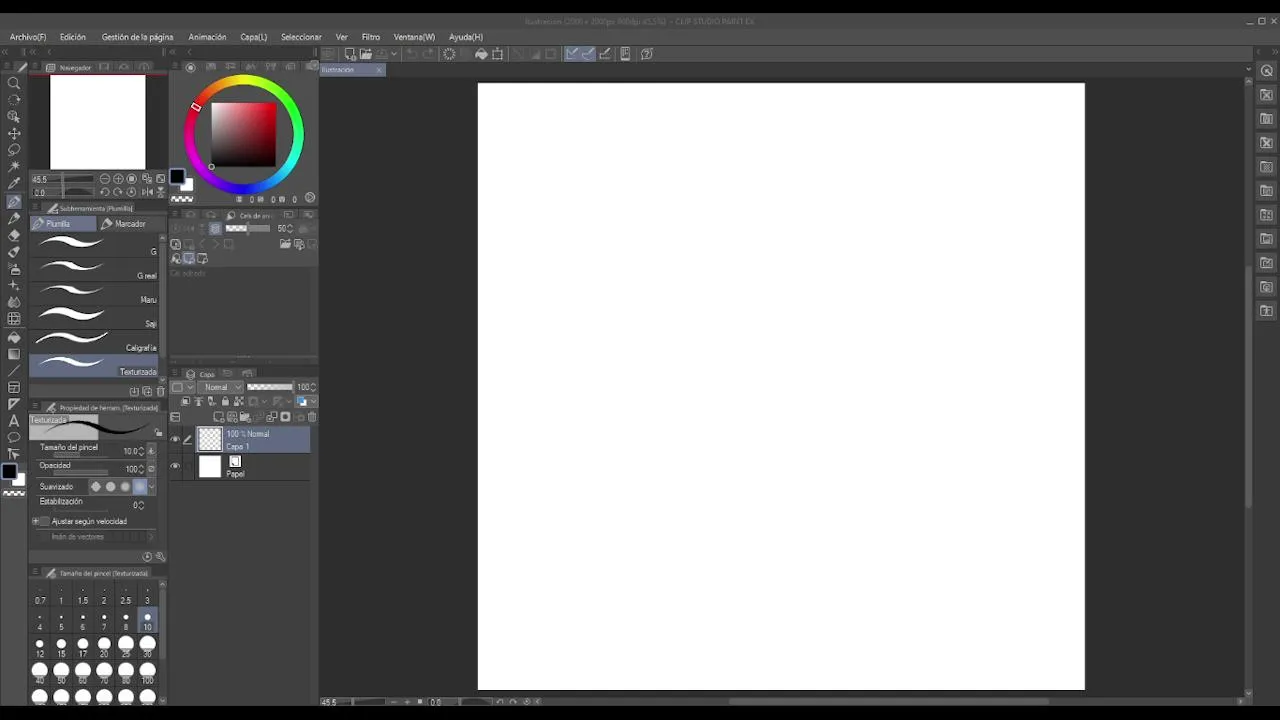The width and height of the screenshot is (1280, 720).
Task: Select the Eyedropper tool
Action: click(x=14, y=184)
